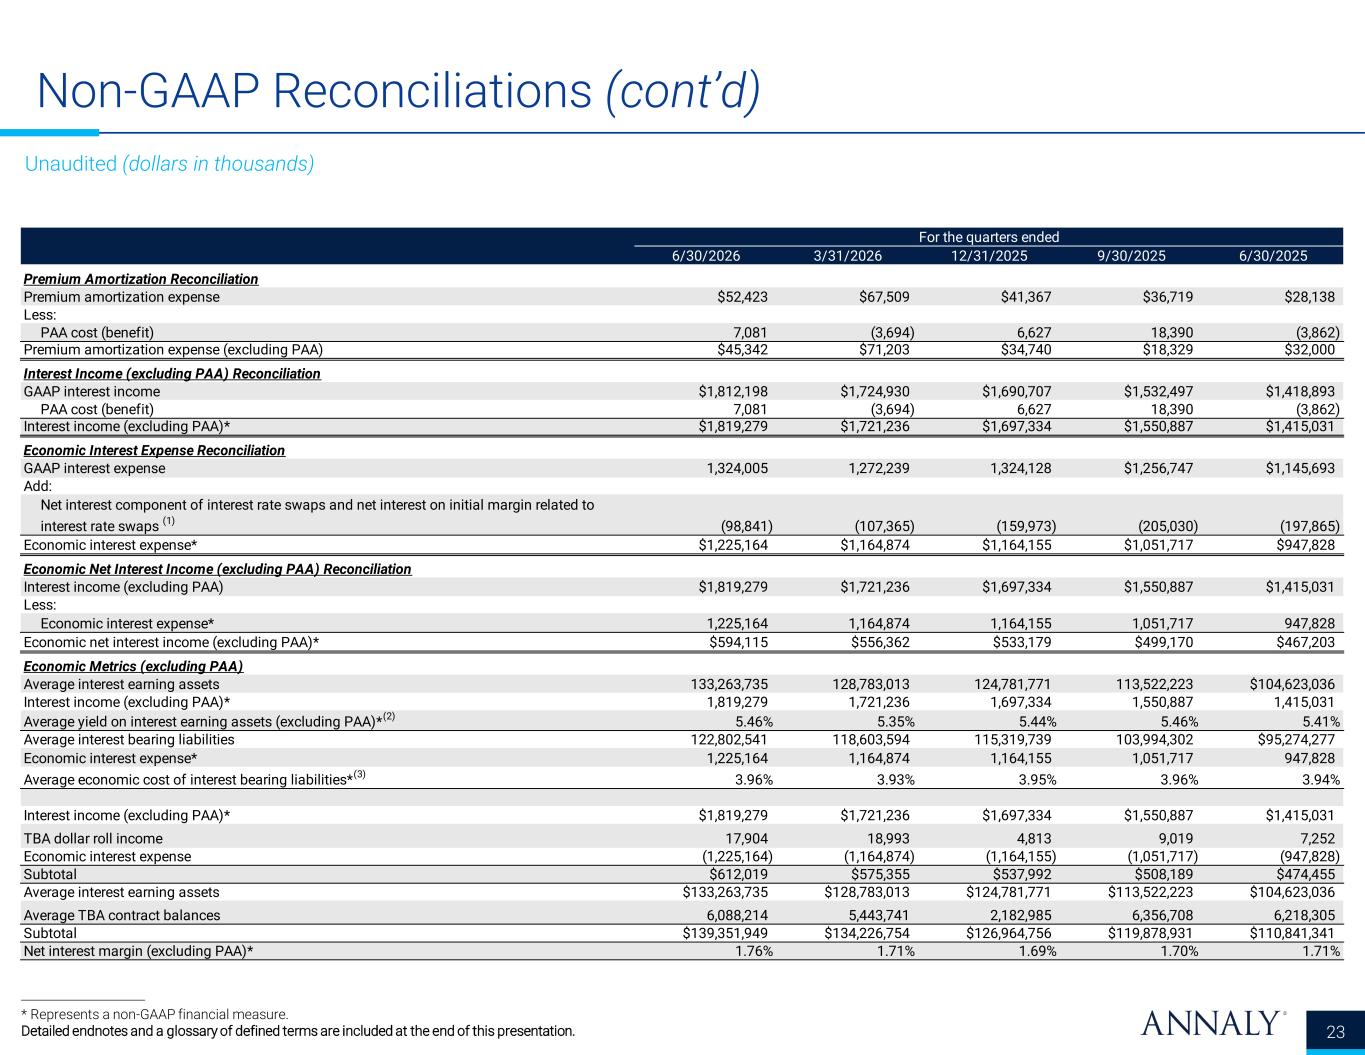Click the 9/30/2025 column header
The width and height of the screenshot is (1365, 1055).
1131,255
